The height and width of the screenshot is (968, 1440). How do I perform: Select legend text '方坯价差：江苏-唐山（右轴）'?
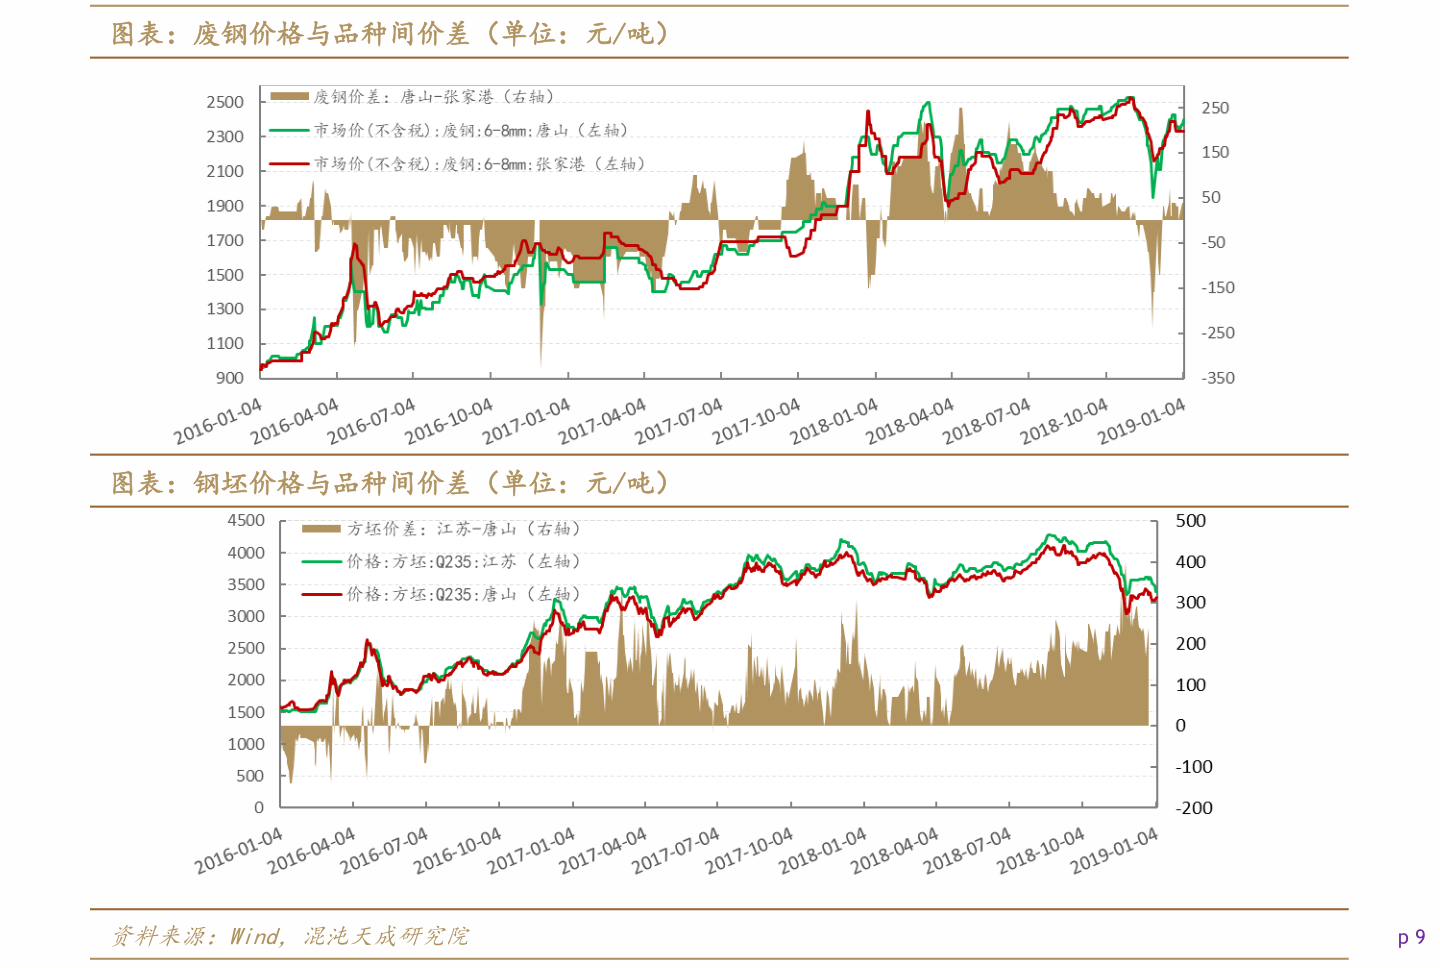click(x=463, y=529)
